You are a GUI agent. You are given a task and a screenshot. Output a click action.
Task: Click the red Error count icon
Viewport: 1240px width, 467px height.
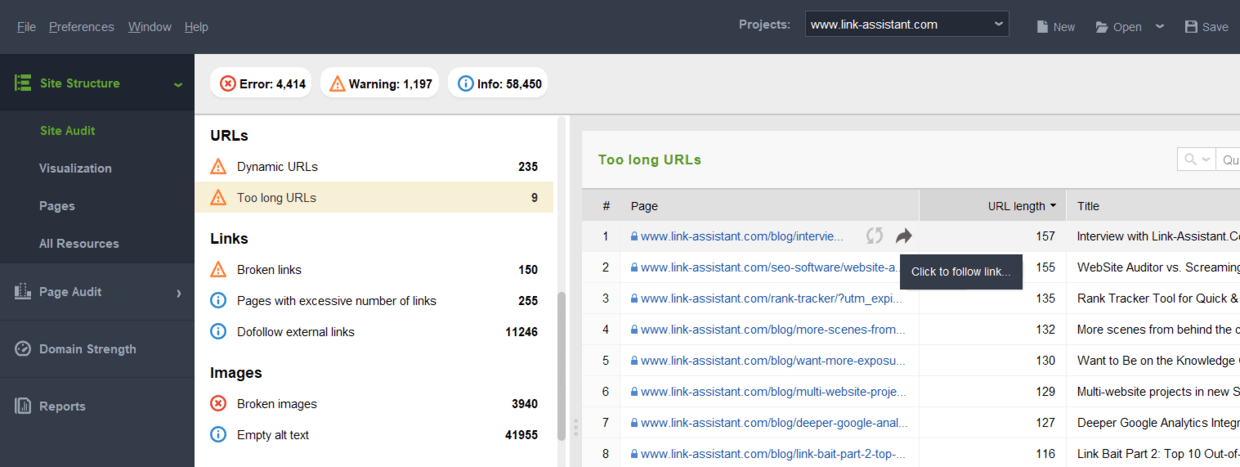click(228, 84)
